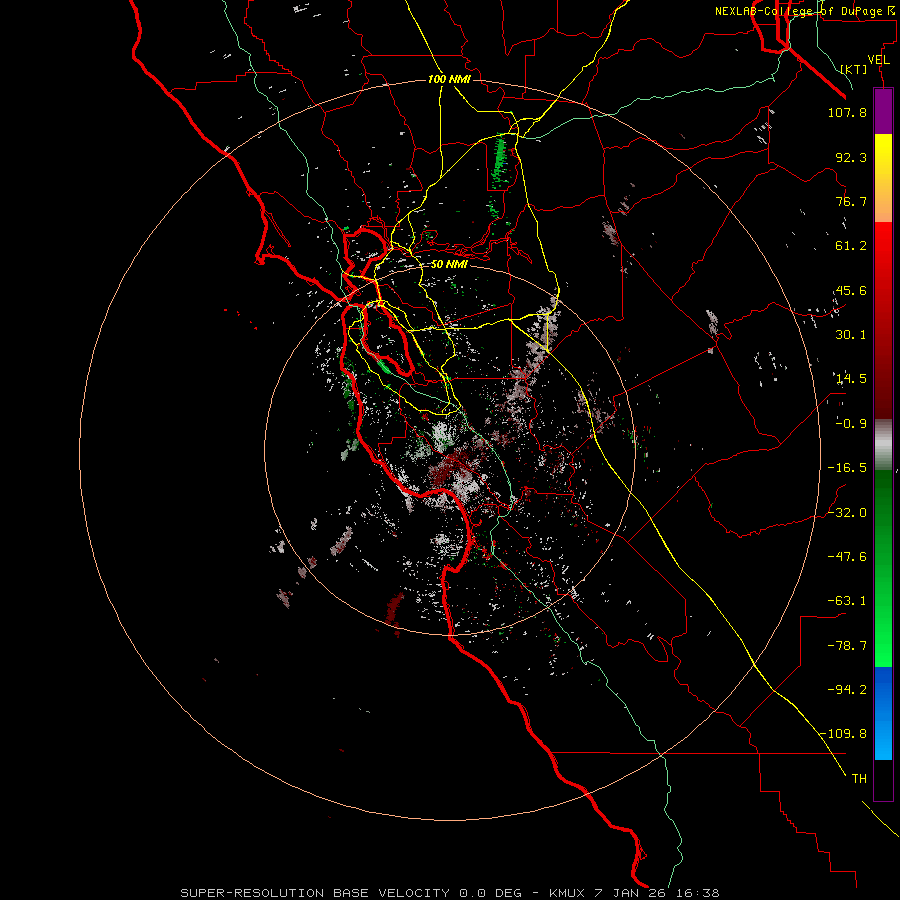Image resolution: width=900 pixels, height=900 pixels.
Task: Select the 45.6 velocity scale value
Action: (x=851, y=290)
